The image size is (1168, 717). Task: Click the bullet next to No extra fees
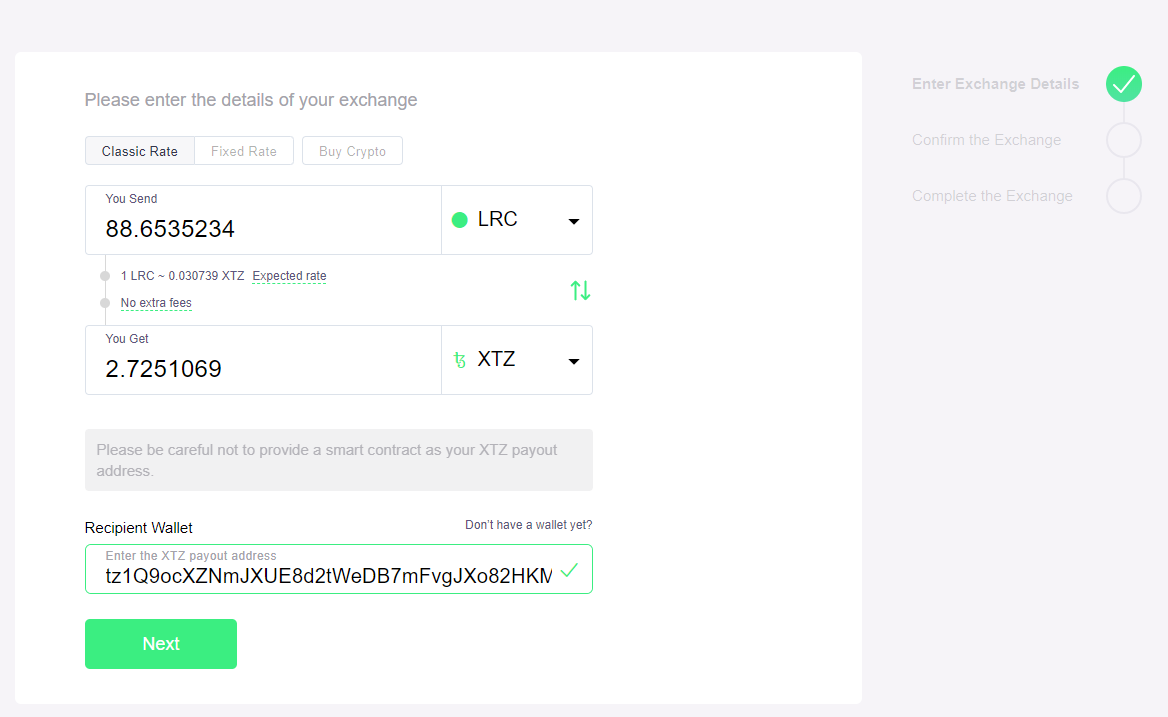coord(105,303)
